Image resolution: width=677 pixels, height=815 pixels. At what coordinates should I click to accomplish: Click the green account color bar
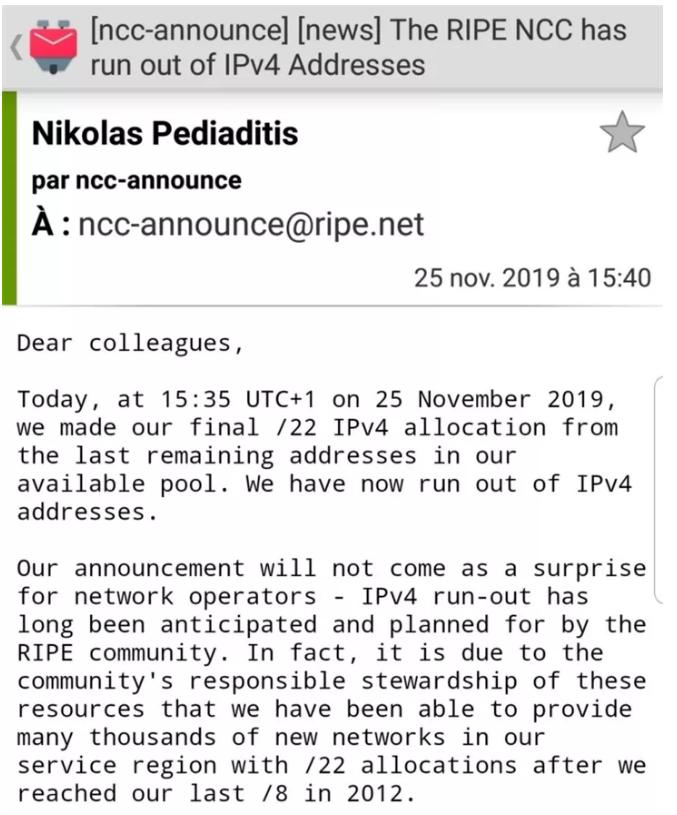[x=9, y=198]
